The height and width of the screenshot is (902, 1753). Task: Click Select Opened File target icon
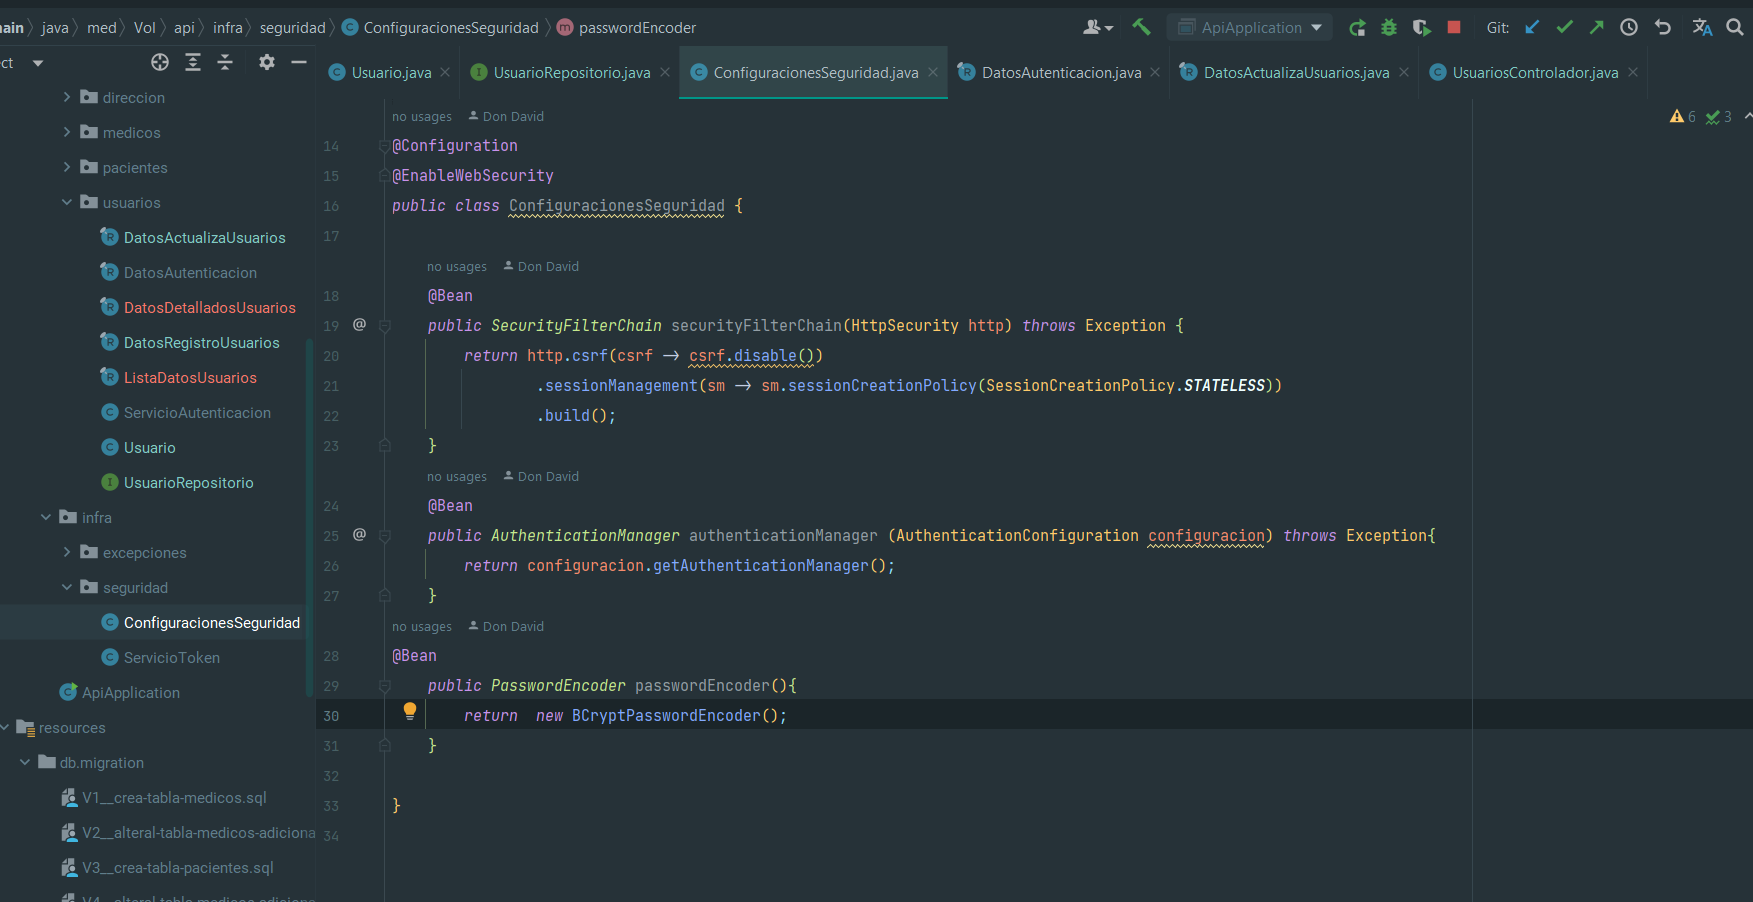160,63
